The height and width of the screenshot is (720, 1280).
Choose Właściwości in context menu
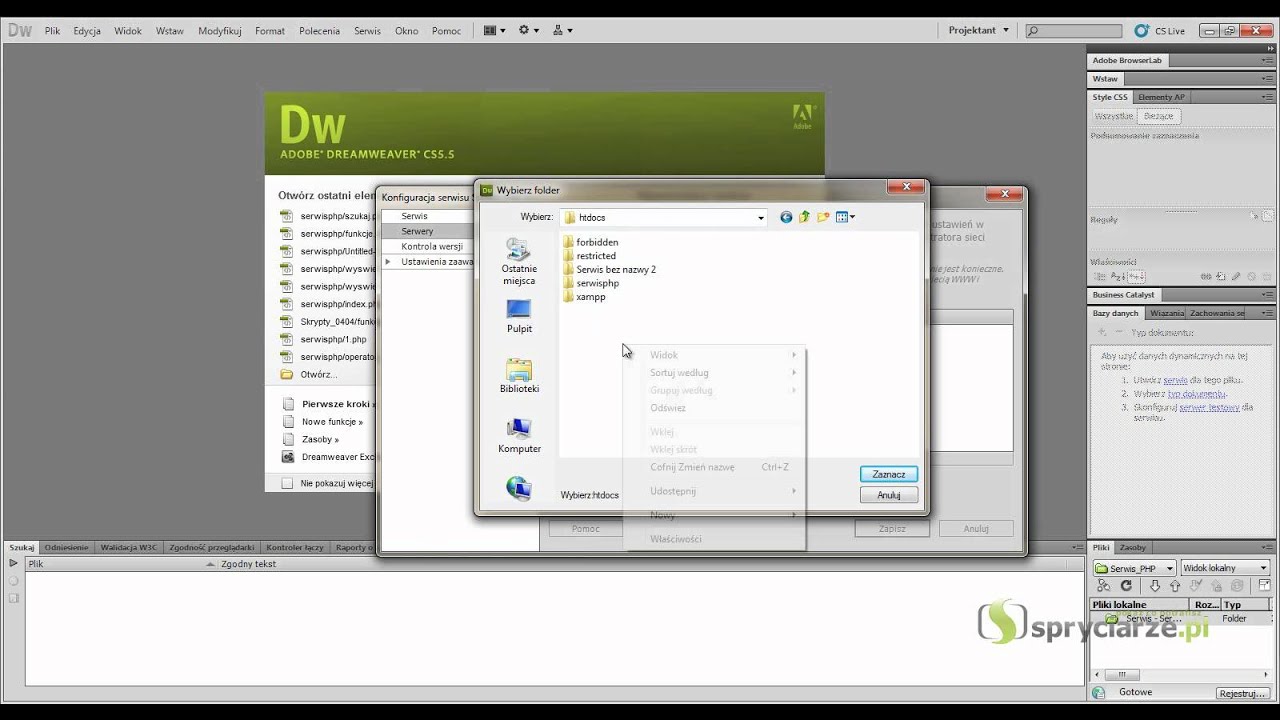tap(714, 539)
